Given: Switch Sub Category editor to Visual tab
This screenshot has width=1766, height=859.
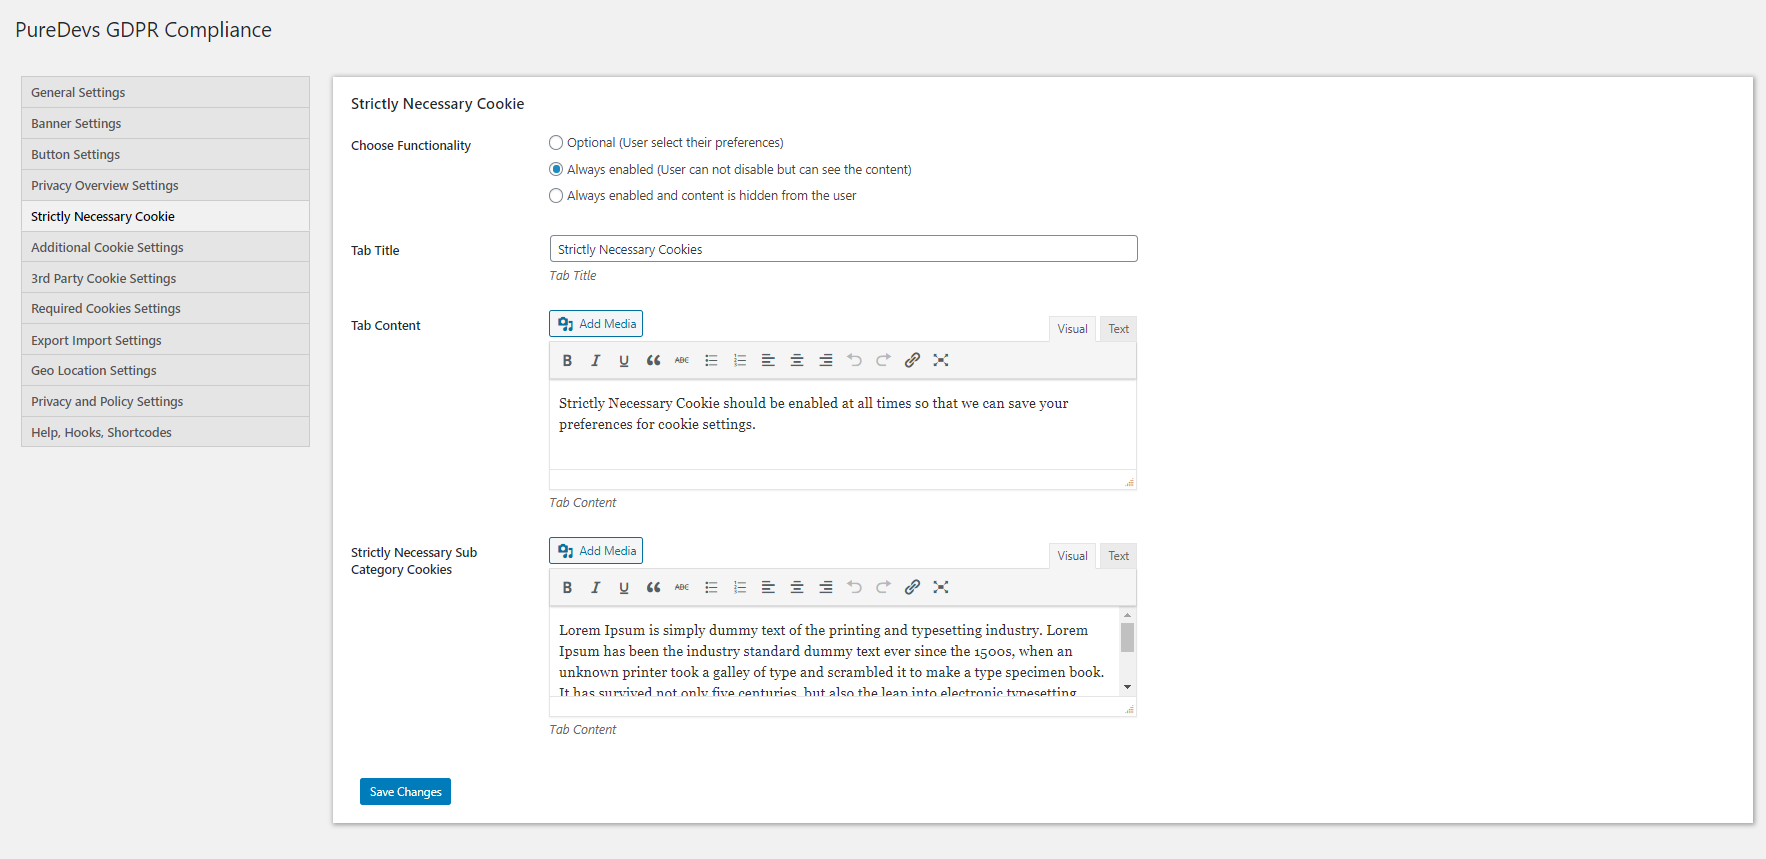Looking at the screenshot, I should 1072,556.
